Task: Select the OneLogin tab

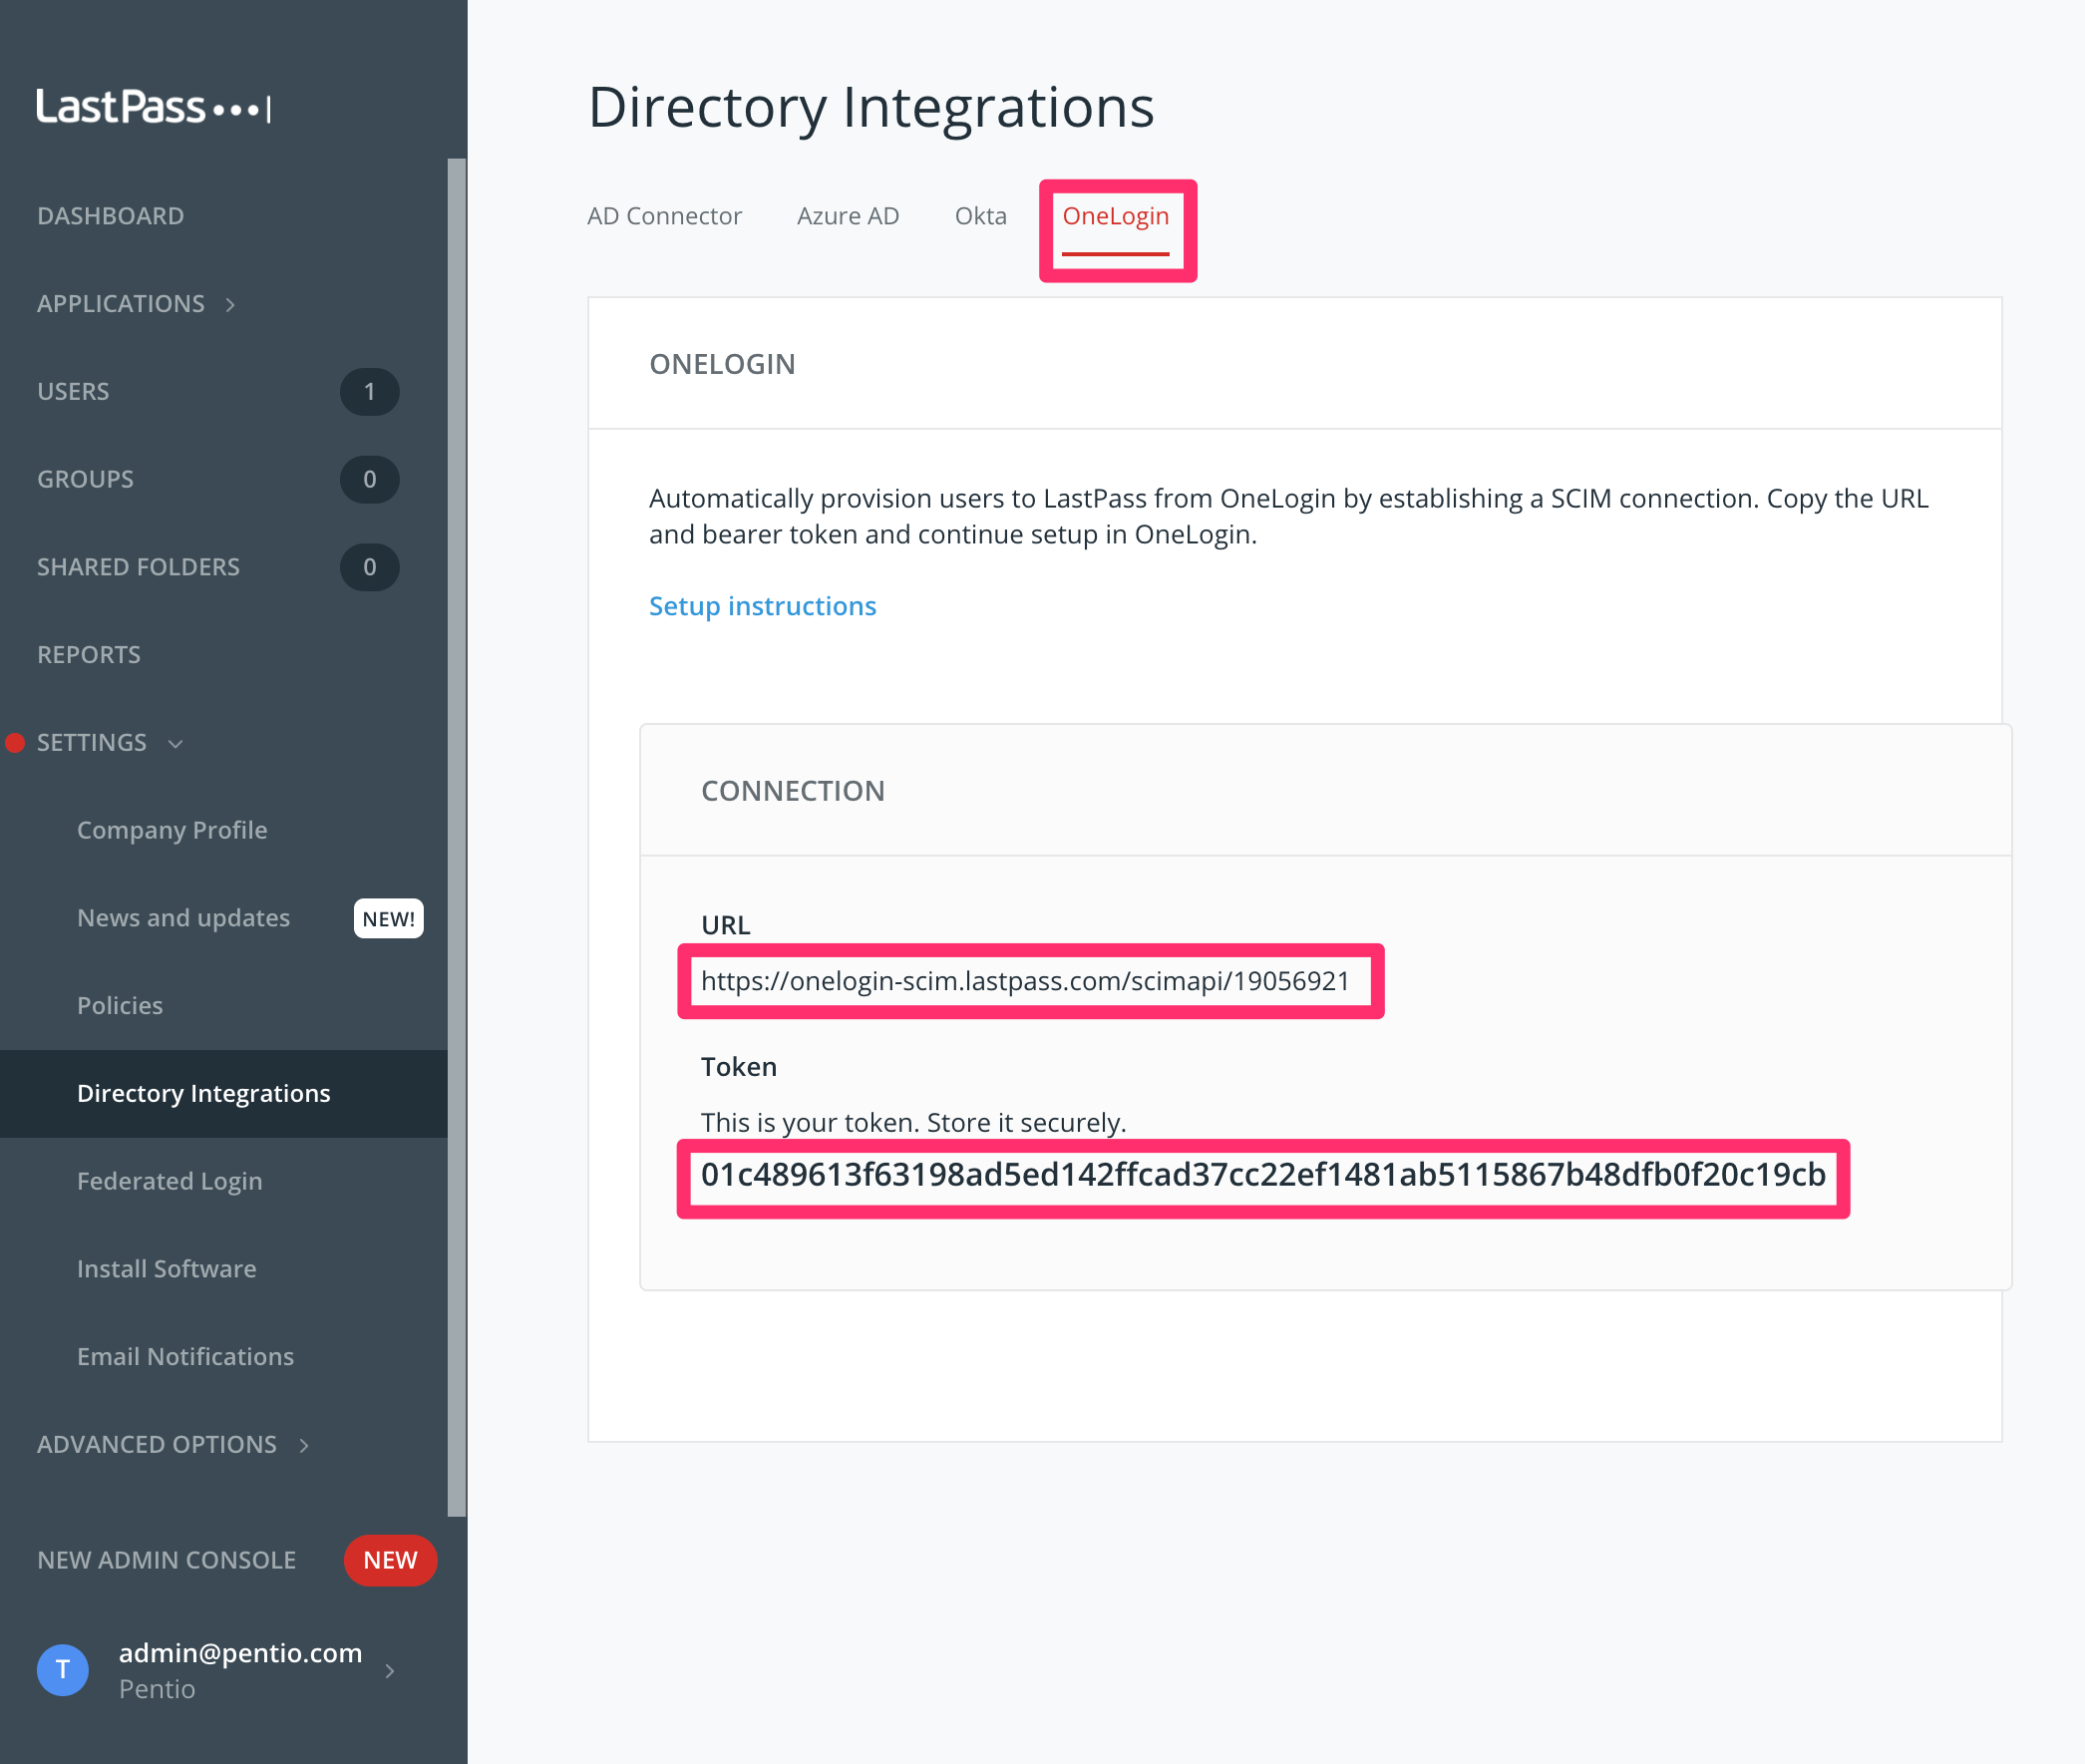Action: click(x=1115, y=217)
